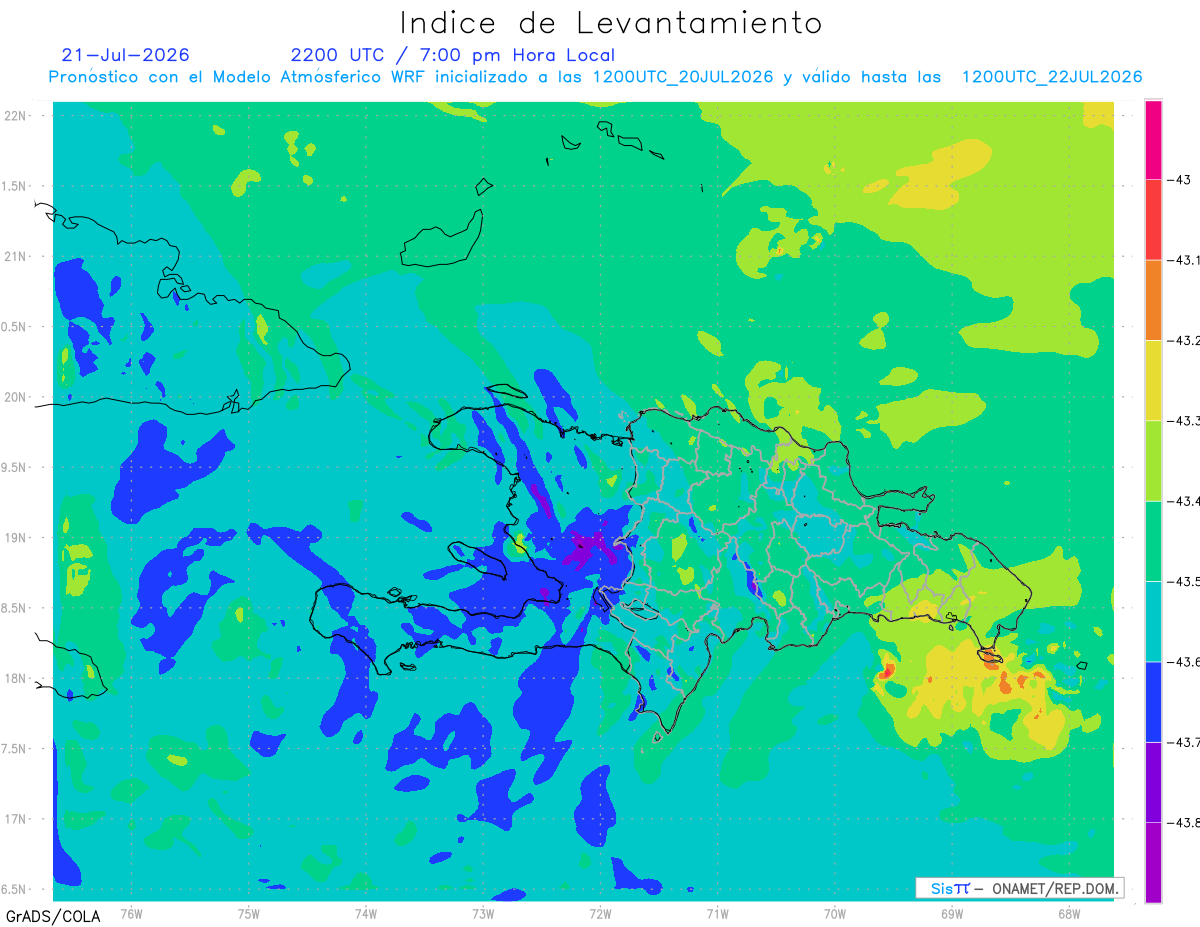Click the cyan swatch between -43.5 and -43.6
Screen dimensions: 1200x927
(1153, 621)
